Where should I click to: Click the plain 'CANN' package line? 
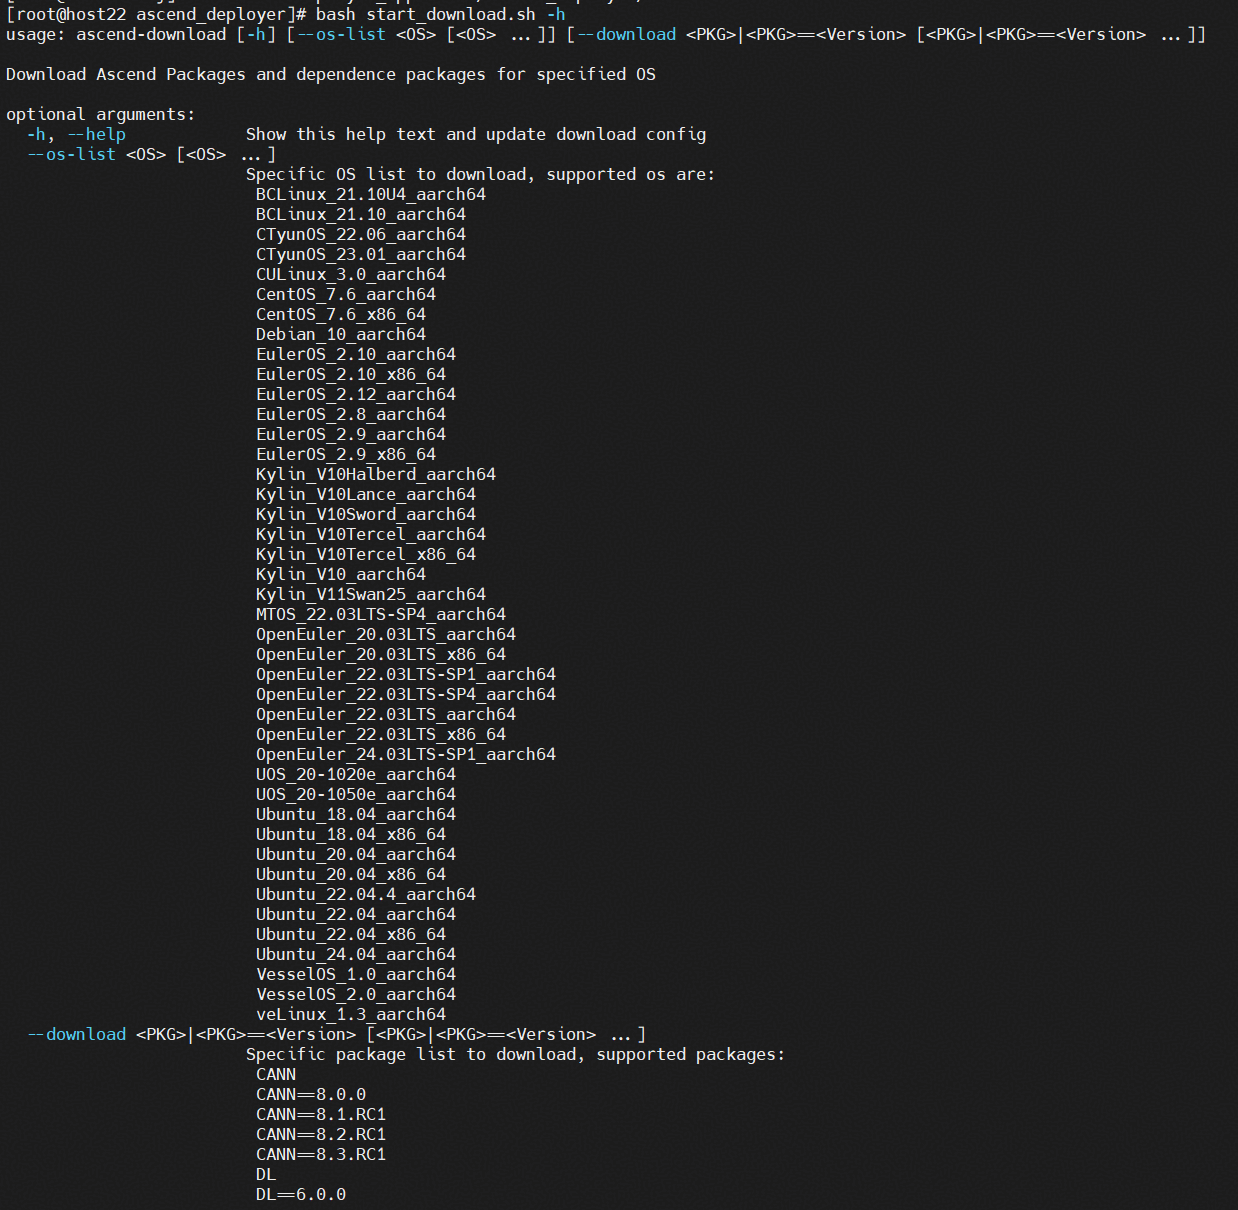click(x=276, y=1074)
